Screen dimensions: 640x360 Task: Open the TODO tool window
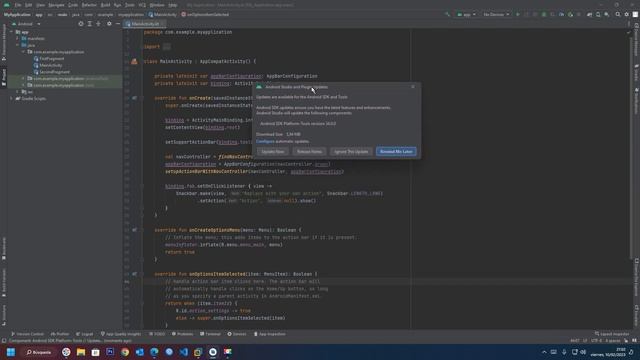157,334
